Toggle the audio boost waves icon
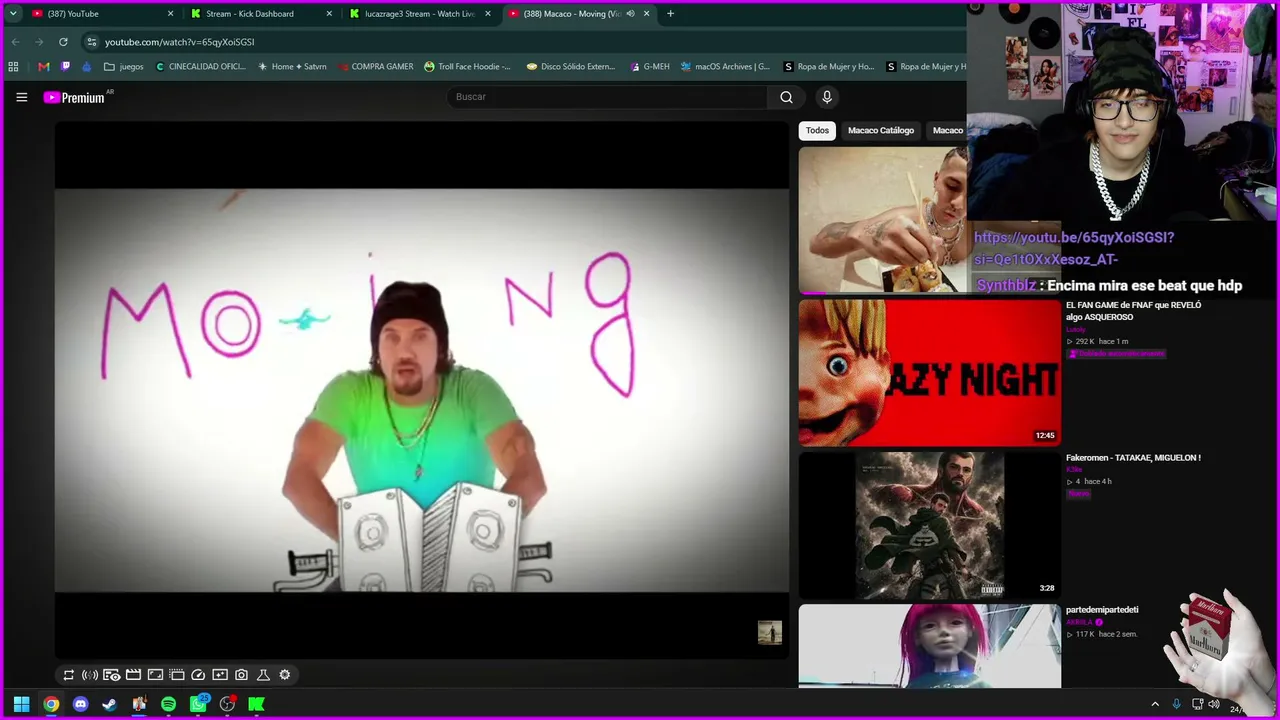Image resolution: width=1280 pixels, height=720 pixels. 90,675
